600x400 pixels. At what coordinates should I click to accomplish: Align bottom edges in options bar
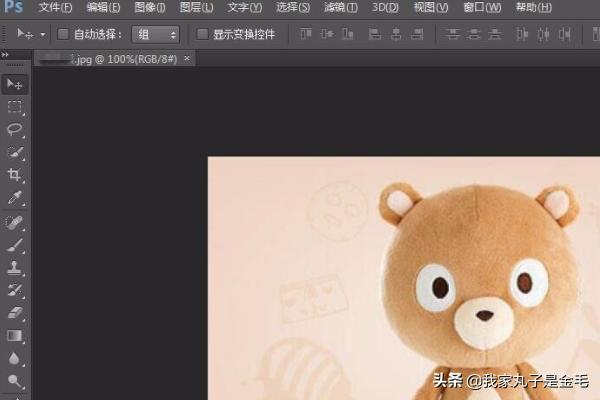coord(348,34)
